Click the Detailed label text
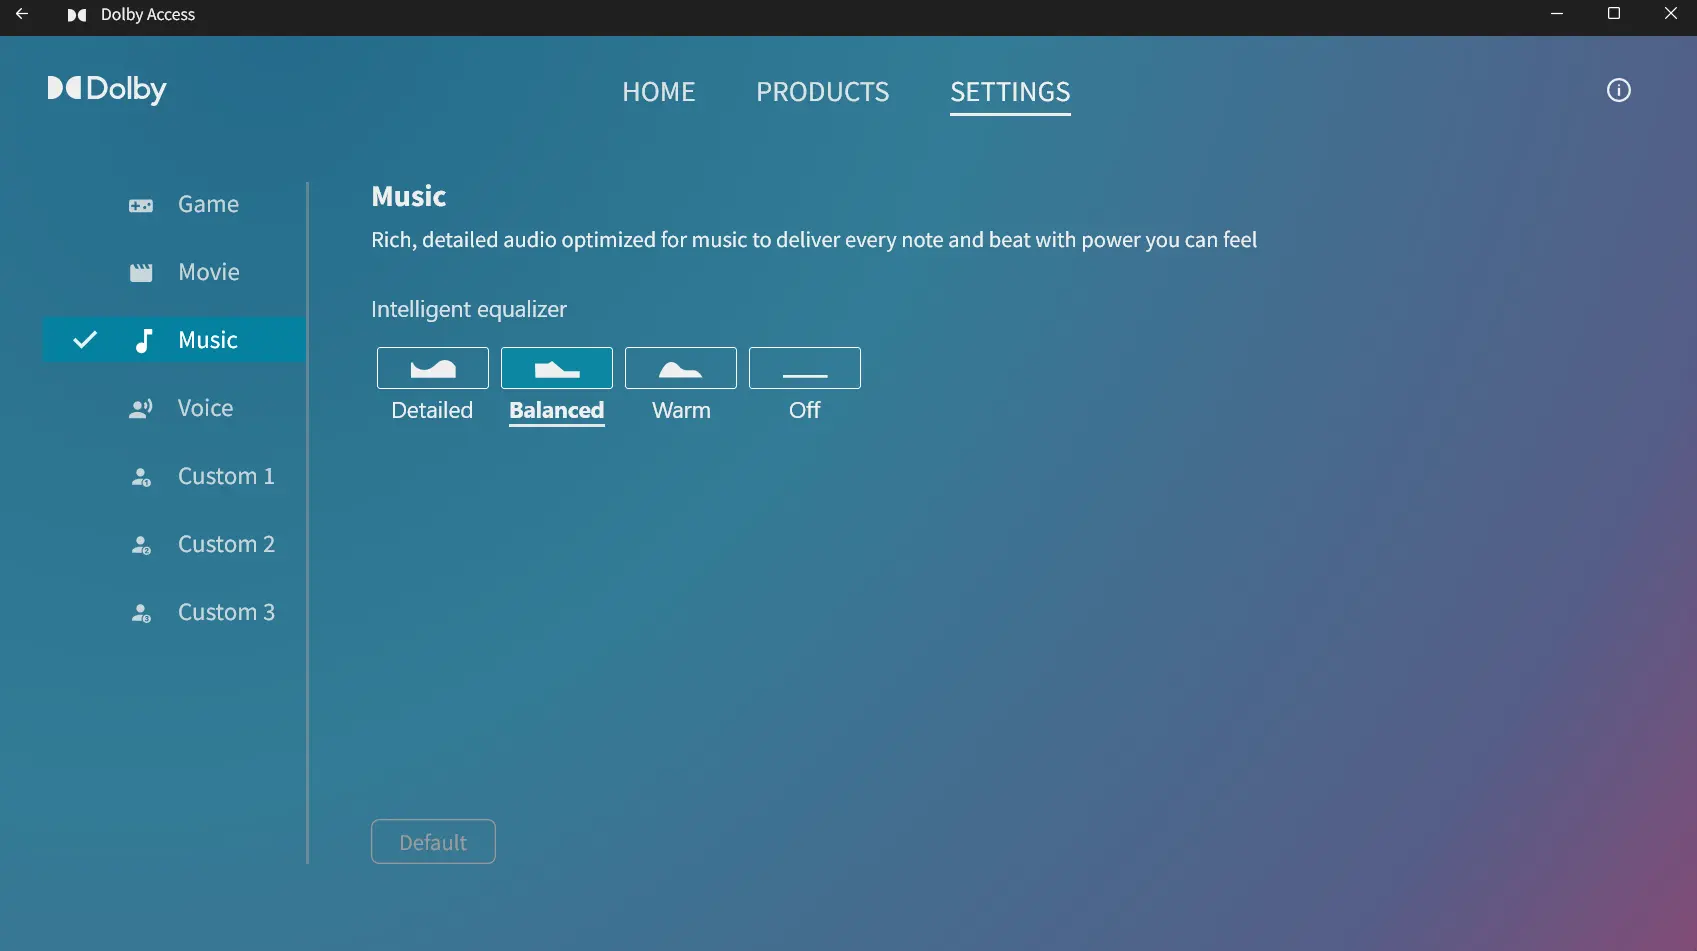This screenshot has height=951, width=1697. (432, 410)
